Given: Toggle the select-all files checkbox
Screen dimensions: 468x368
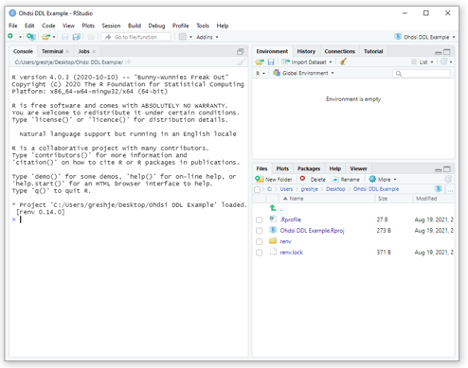Looking at the screenshot, I should [x=257, y=189].
